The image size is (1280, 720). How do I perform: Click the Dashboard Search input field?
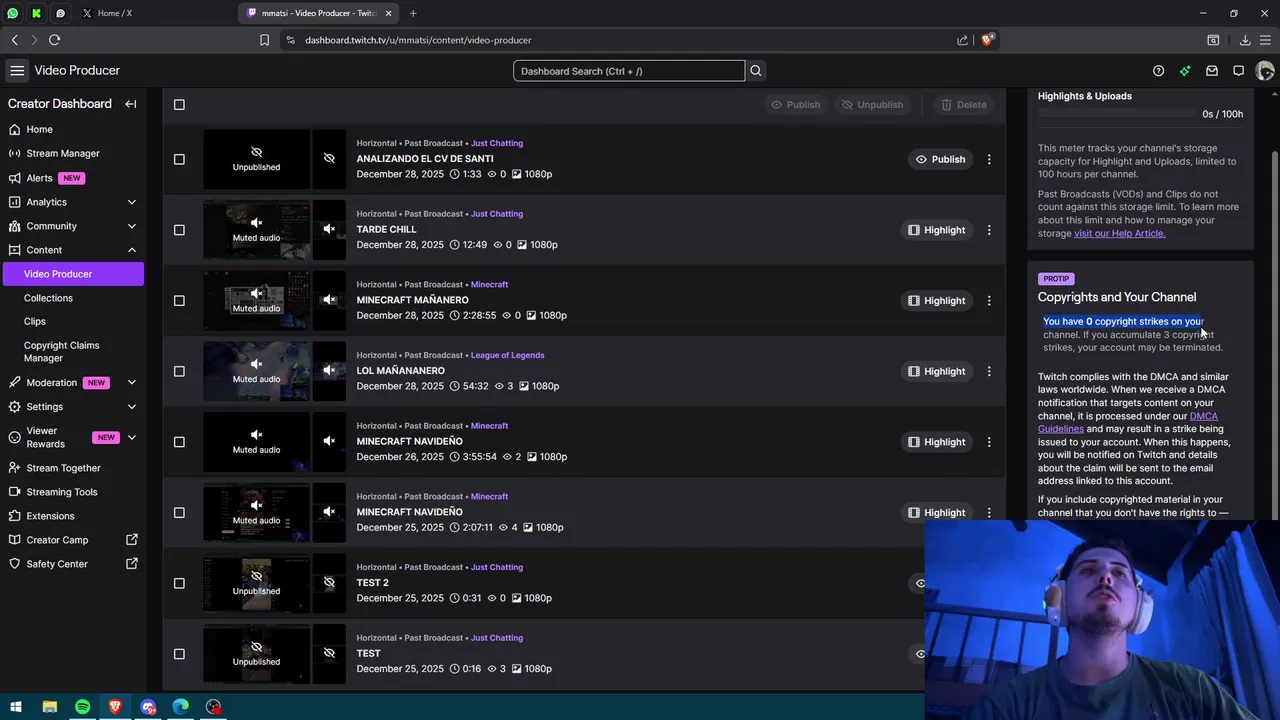[x=629, y=71]
